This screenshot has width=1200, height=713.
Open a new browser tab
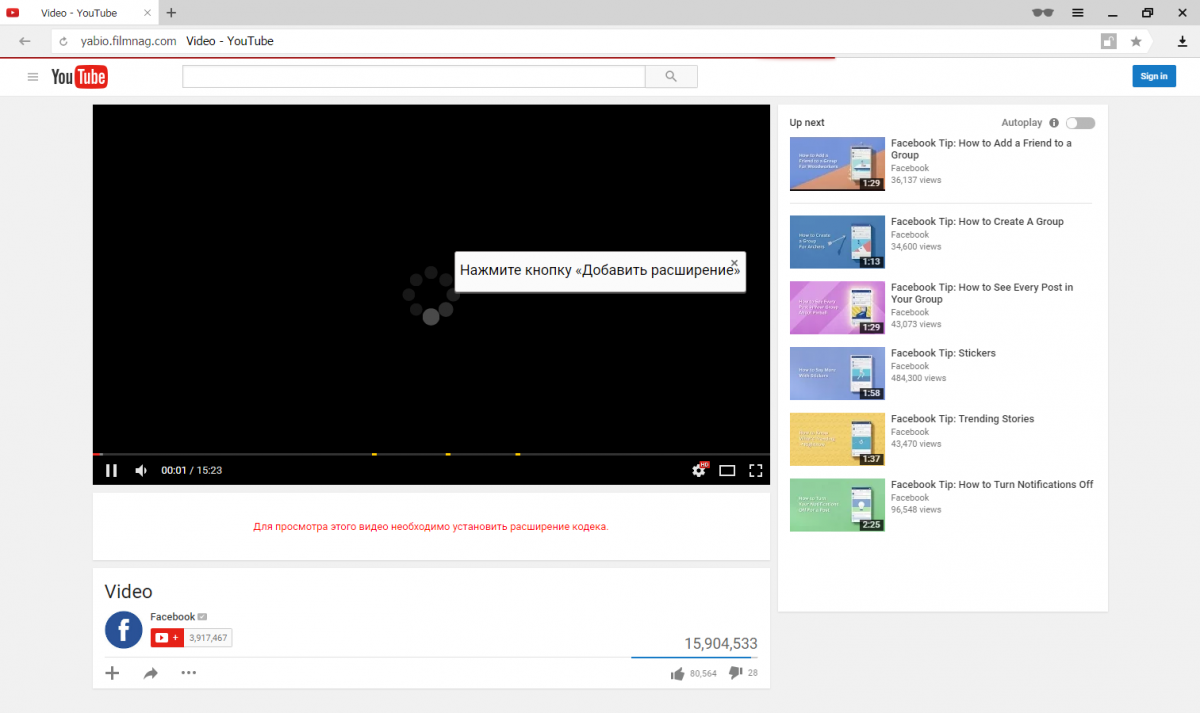pyautogui.click(x=171, y=13)
